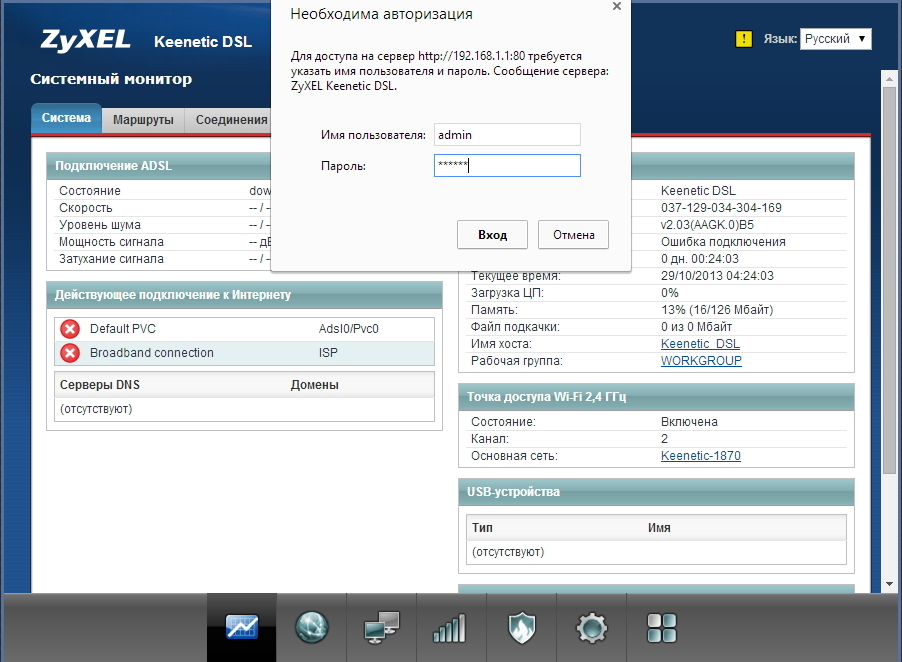Open the System settings gear section

coord(591,627)
